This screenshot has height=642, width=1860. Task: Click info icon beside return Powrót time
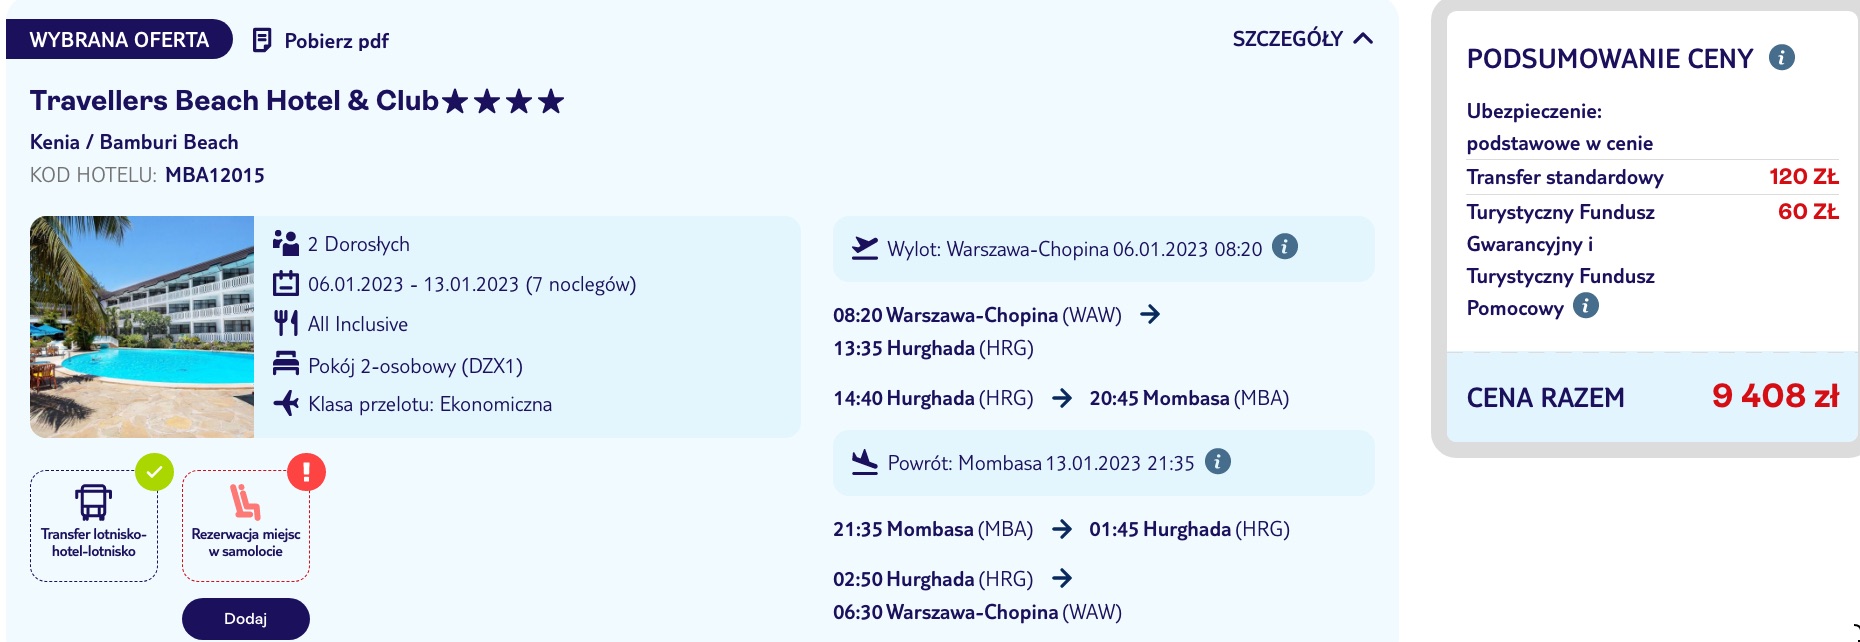coord(1217,461)
